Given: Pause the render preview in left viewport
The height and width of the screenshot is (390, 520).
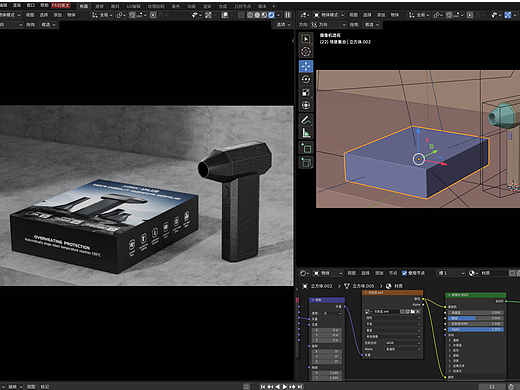Looking at the screenshot, I should pyautogui.click(x=287, y=15).
